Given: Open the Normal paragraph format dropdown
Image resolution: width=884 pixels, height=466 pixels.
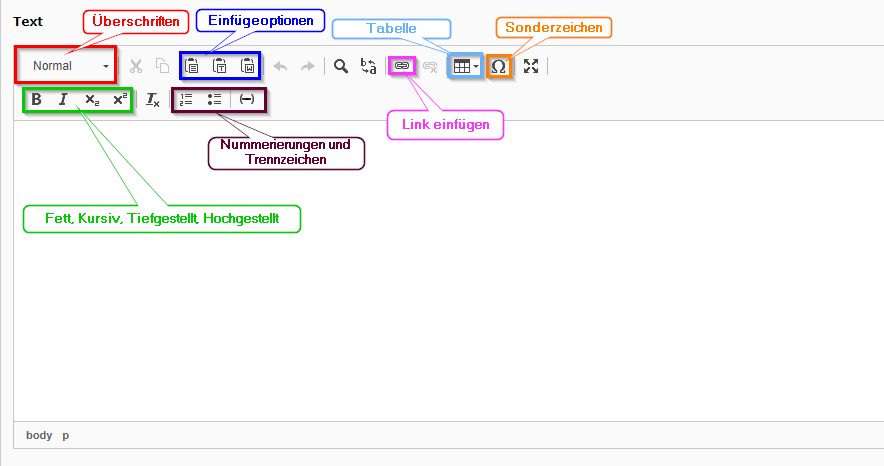Looking at the screenshot, I should pos(67,66).
